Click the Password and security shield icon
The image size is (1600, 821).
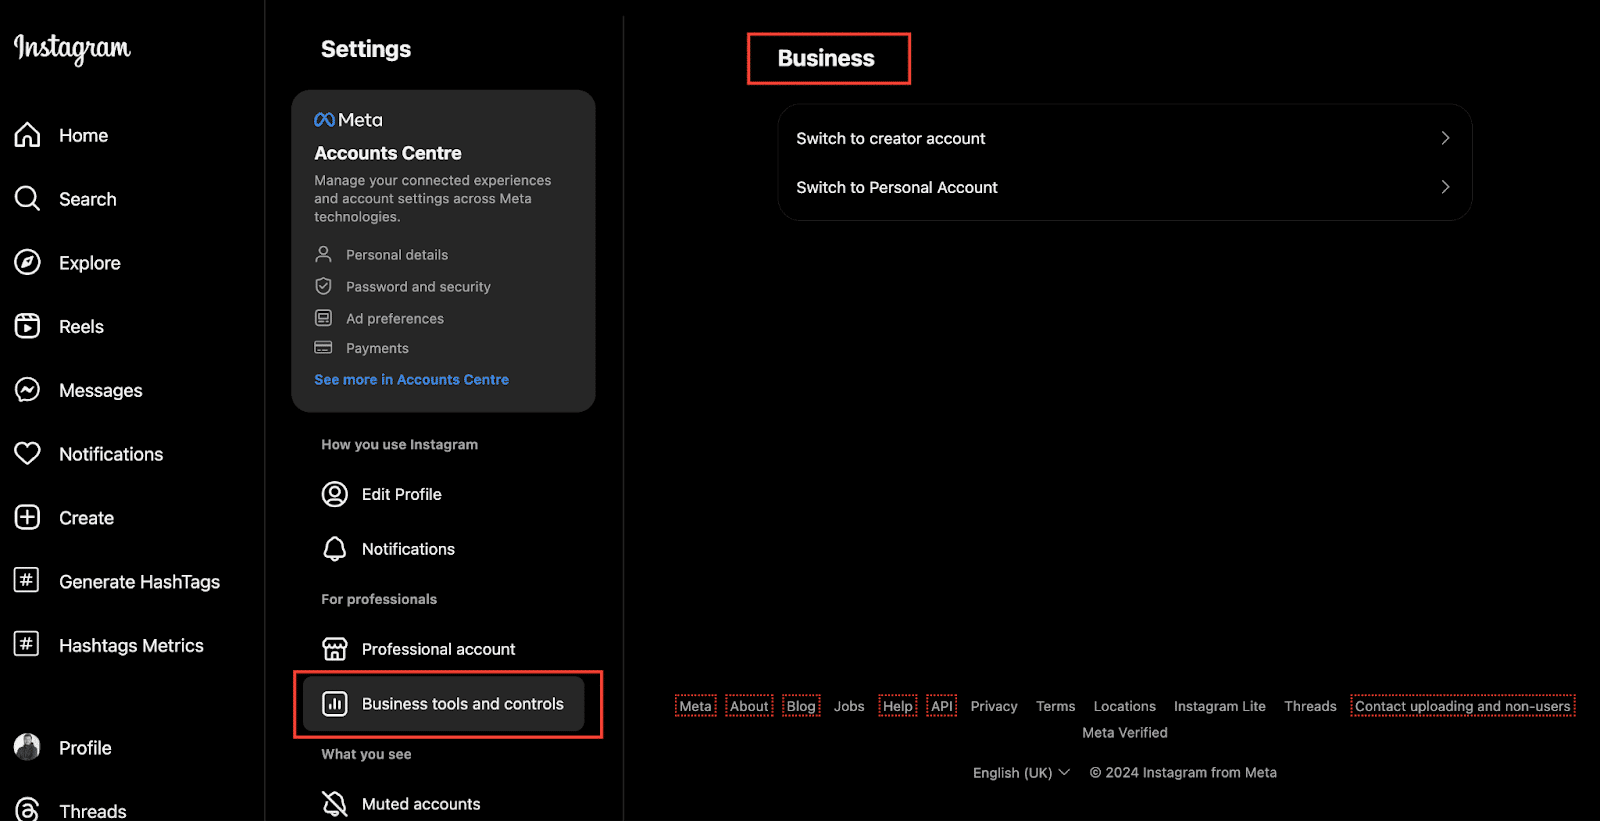click(323, 286)
